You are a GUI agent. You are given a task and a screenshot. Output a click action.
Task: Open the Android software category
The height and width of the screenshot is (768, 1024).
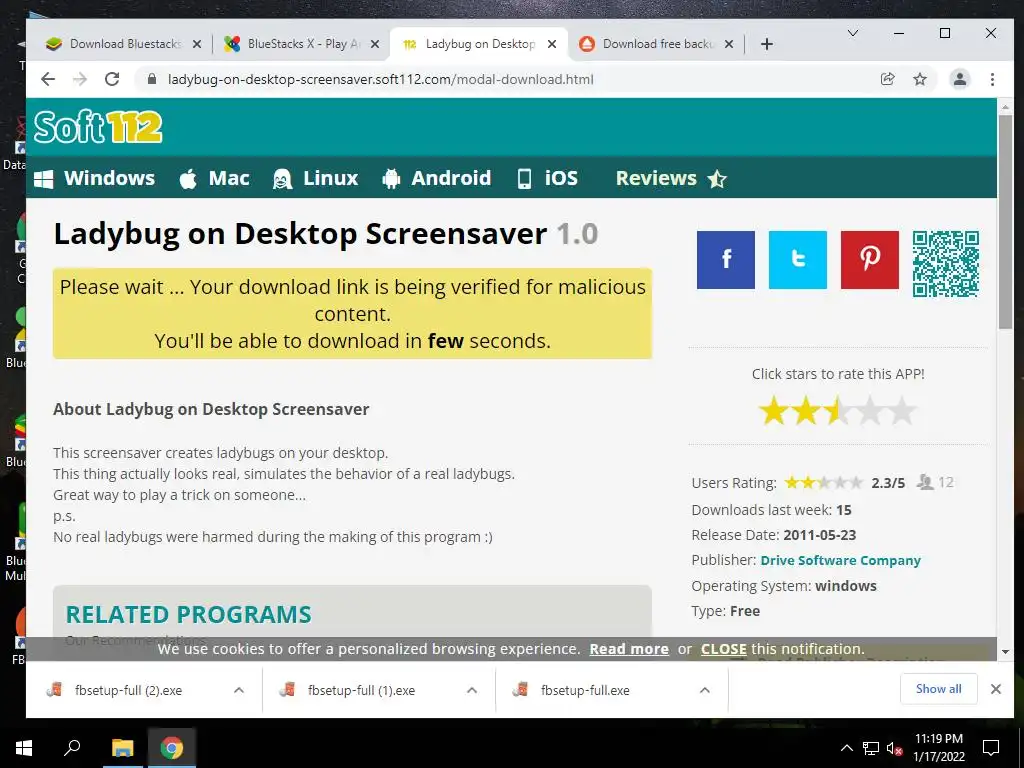point(436,178)
